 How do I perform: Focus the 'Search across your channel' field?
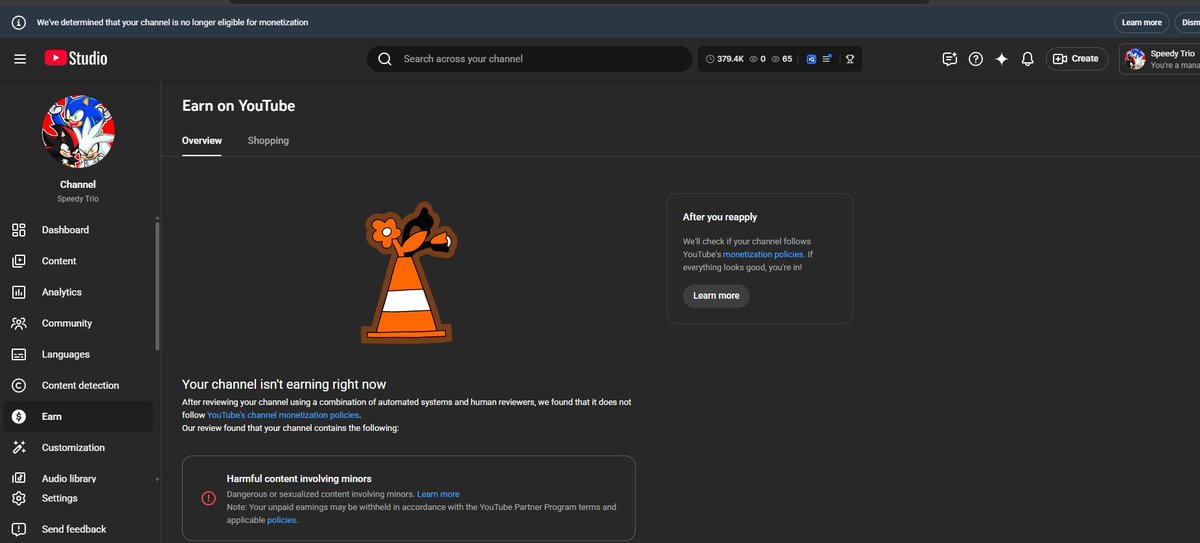click(530, 59)
